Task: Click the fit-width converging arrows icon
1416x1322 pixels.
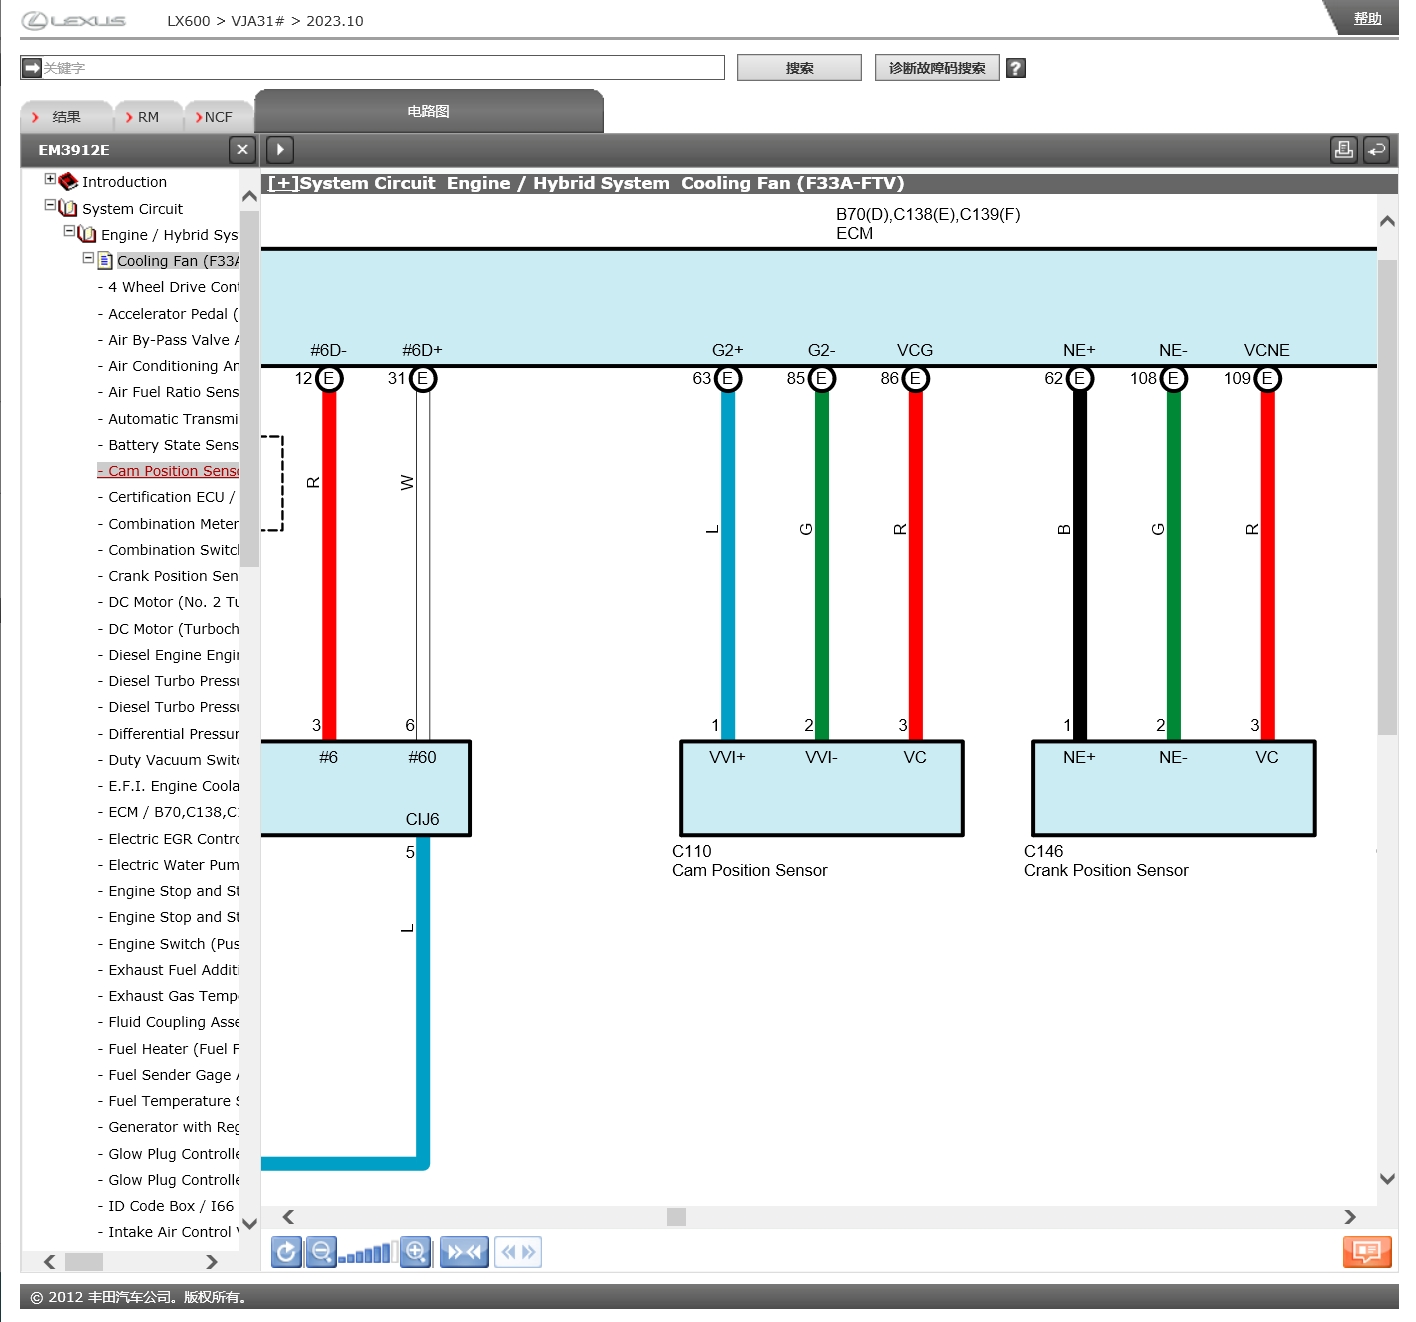Action: click(464, 1252)
